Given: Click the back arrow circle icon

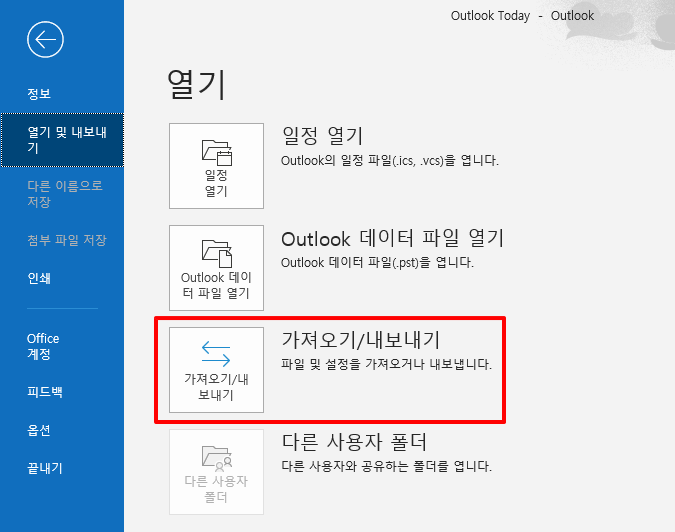Looking at the screenshot, I should (x=45, y=40).
